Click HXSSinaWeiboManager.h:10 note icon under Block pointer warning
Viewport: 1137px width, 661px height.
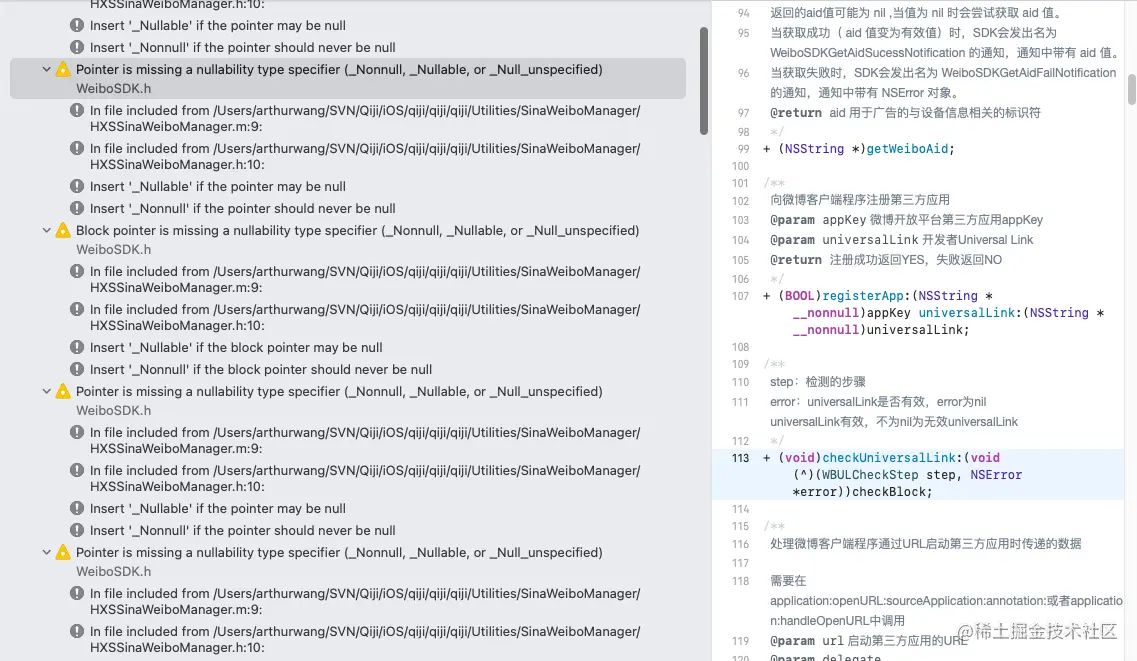pyautogui.click(x=77, y=309)
